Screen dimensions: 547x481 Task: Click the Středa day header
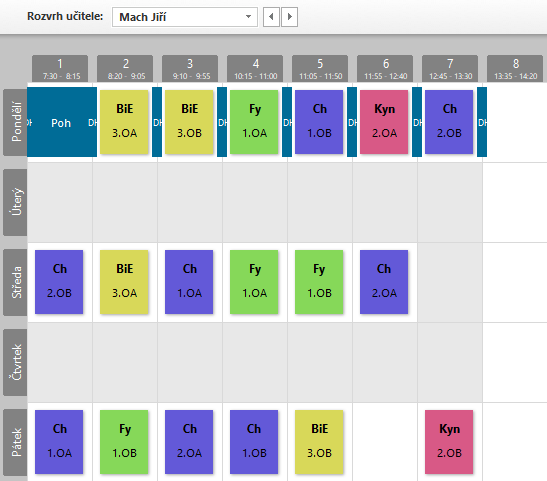click(15, 282)
